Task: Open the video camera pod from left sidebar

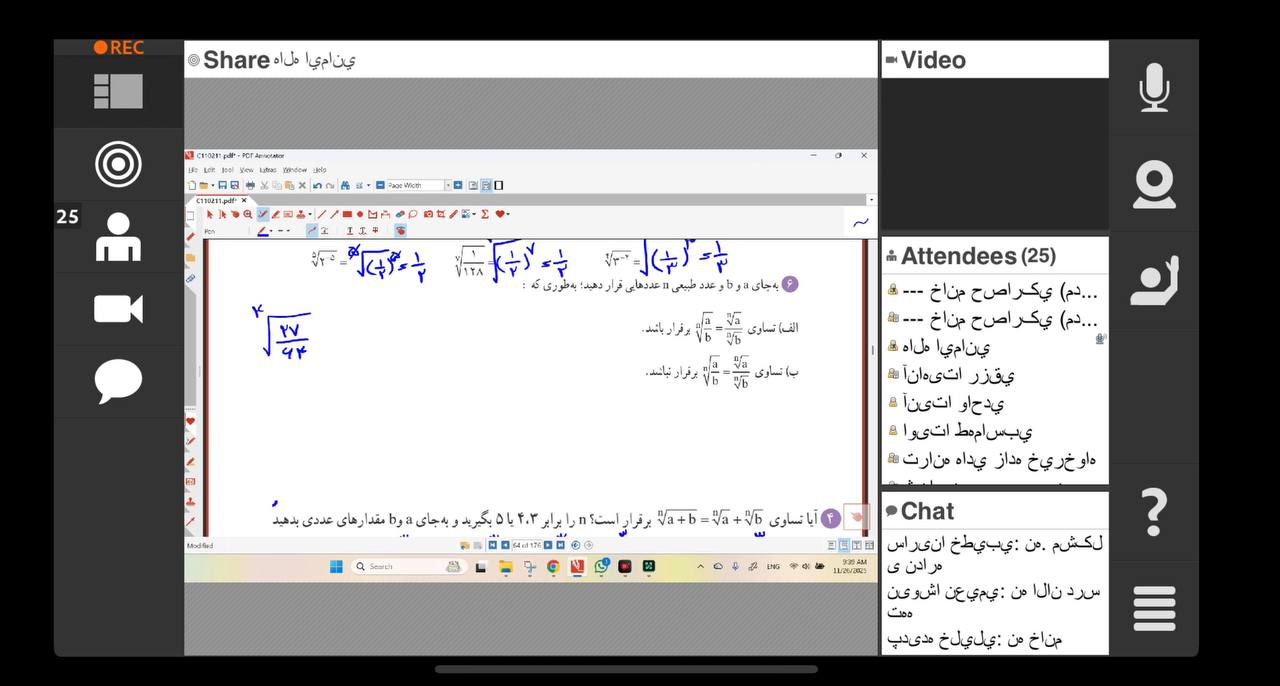Action: 118,309
